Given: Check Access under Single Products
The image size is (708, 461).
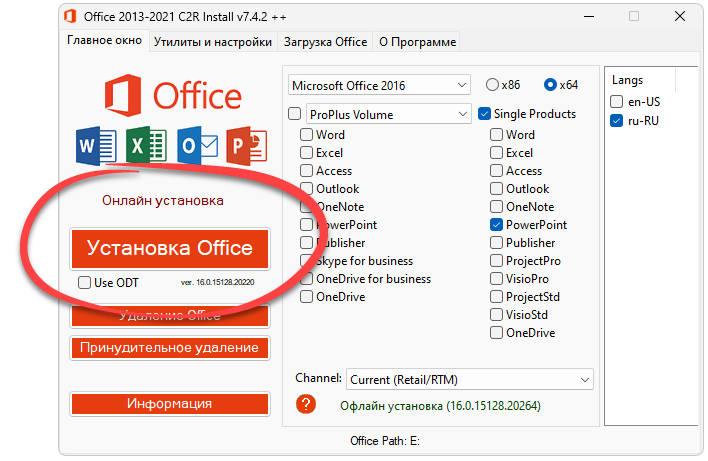Looking at the screenshot, I should (496, 171).
